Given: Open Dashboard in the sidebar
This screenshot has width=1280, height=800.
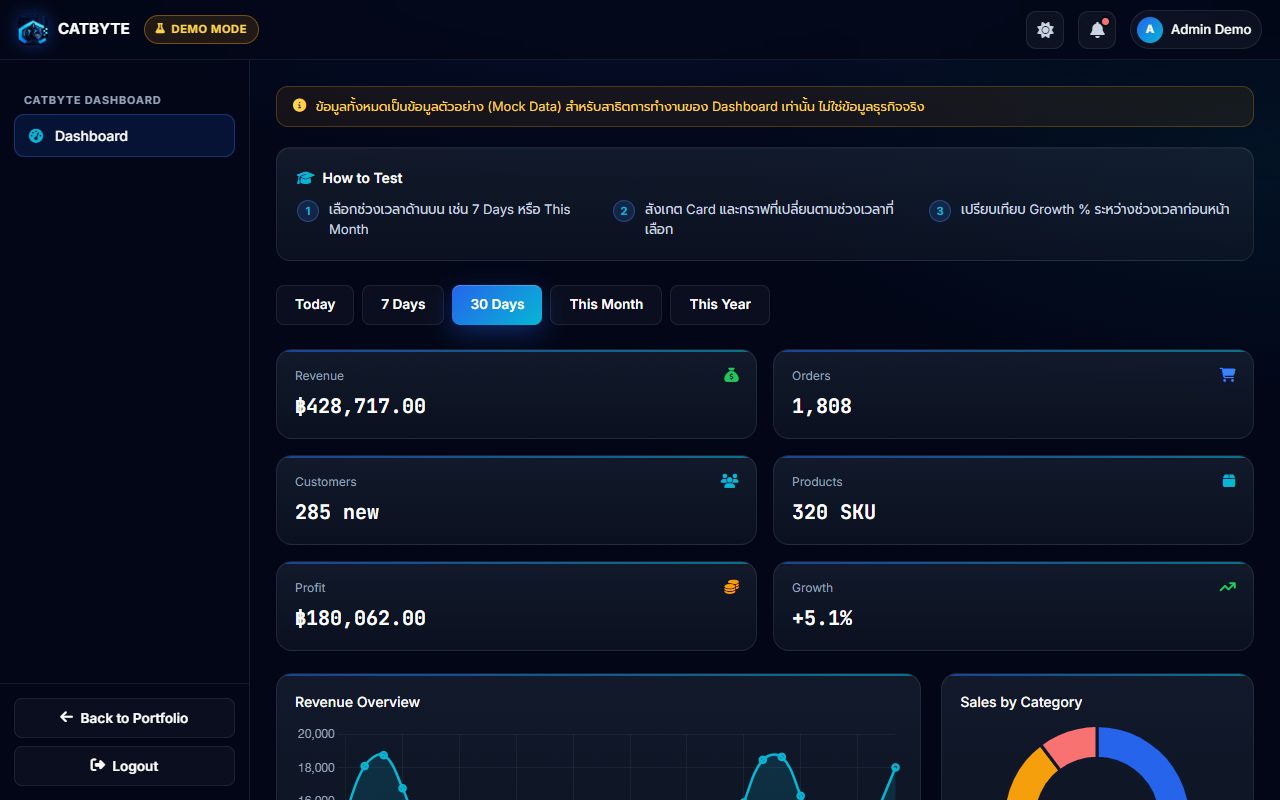Looking at the screenshot, I should 124,136.
